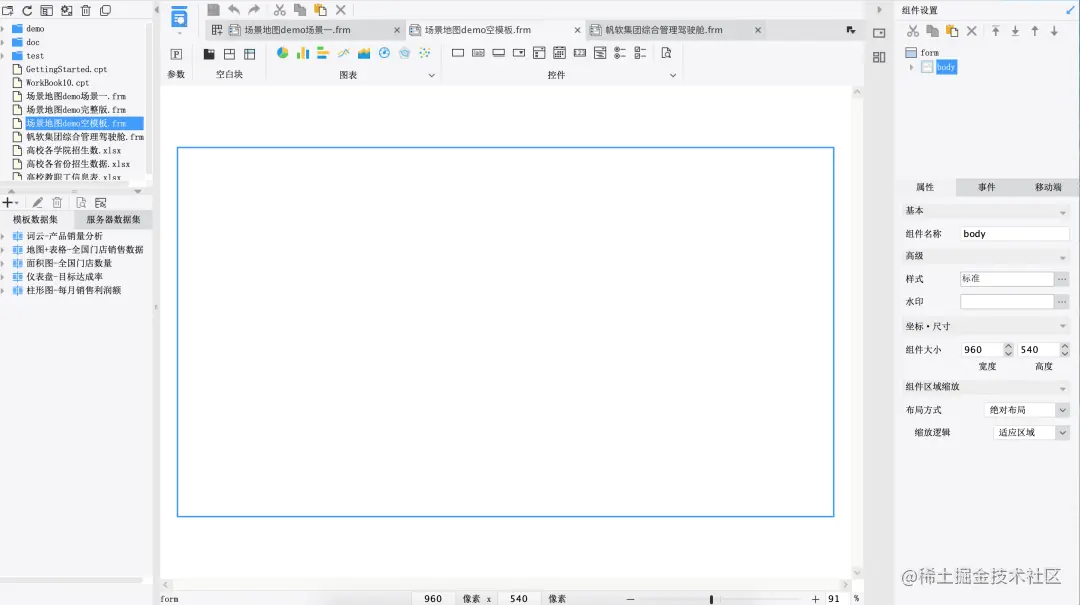Undo with the left curved arrow icon
This screenshot has width=1080, height=605.
tap(234, 10)
